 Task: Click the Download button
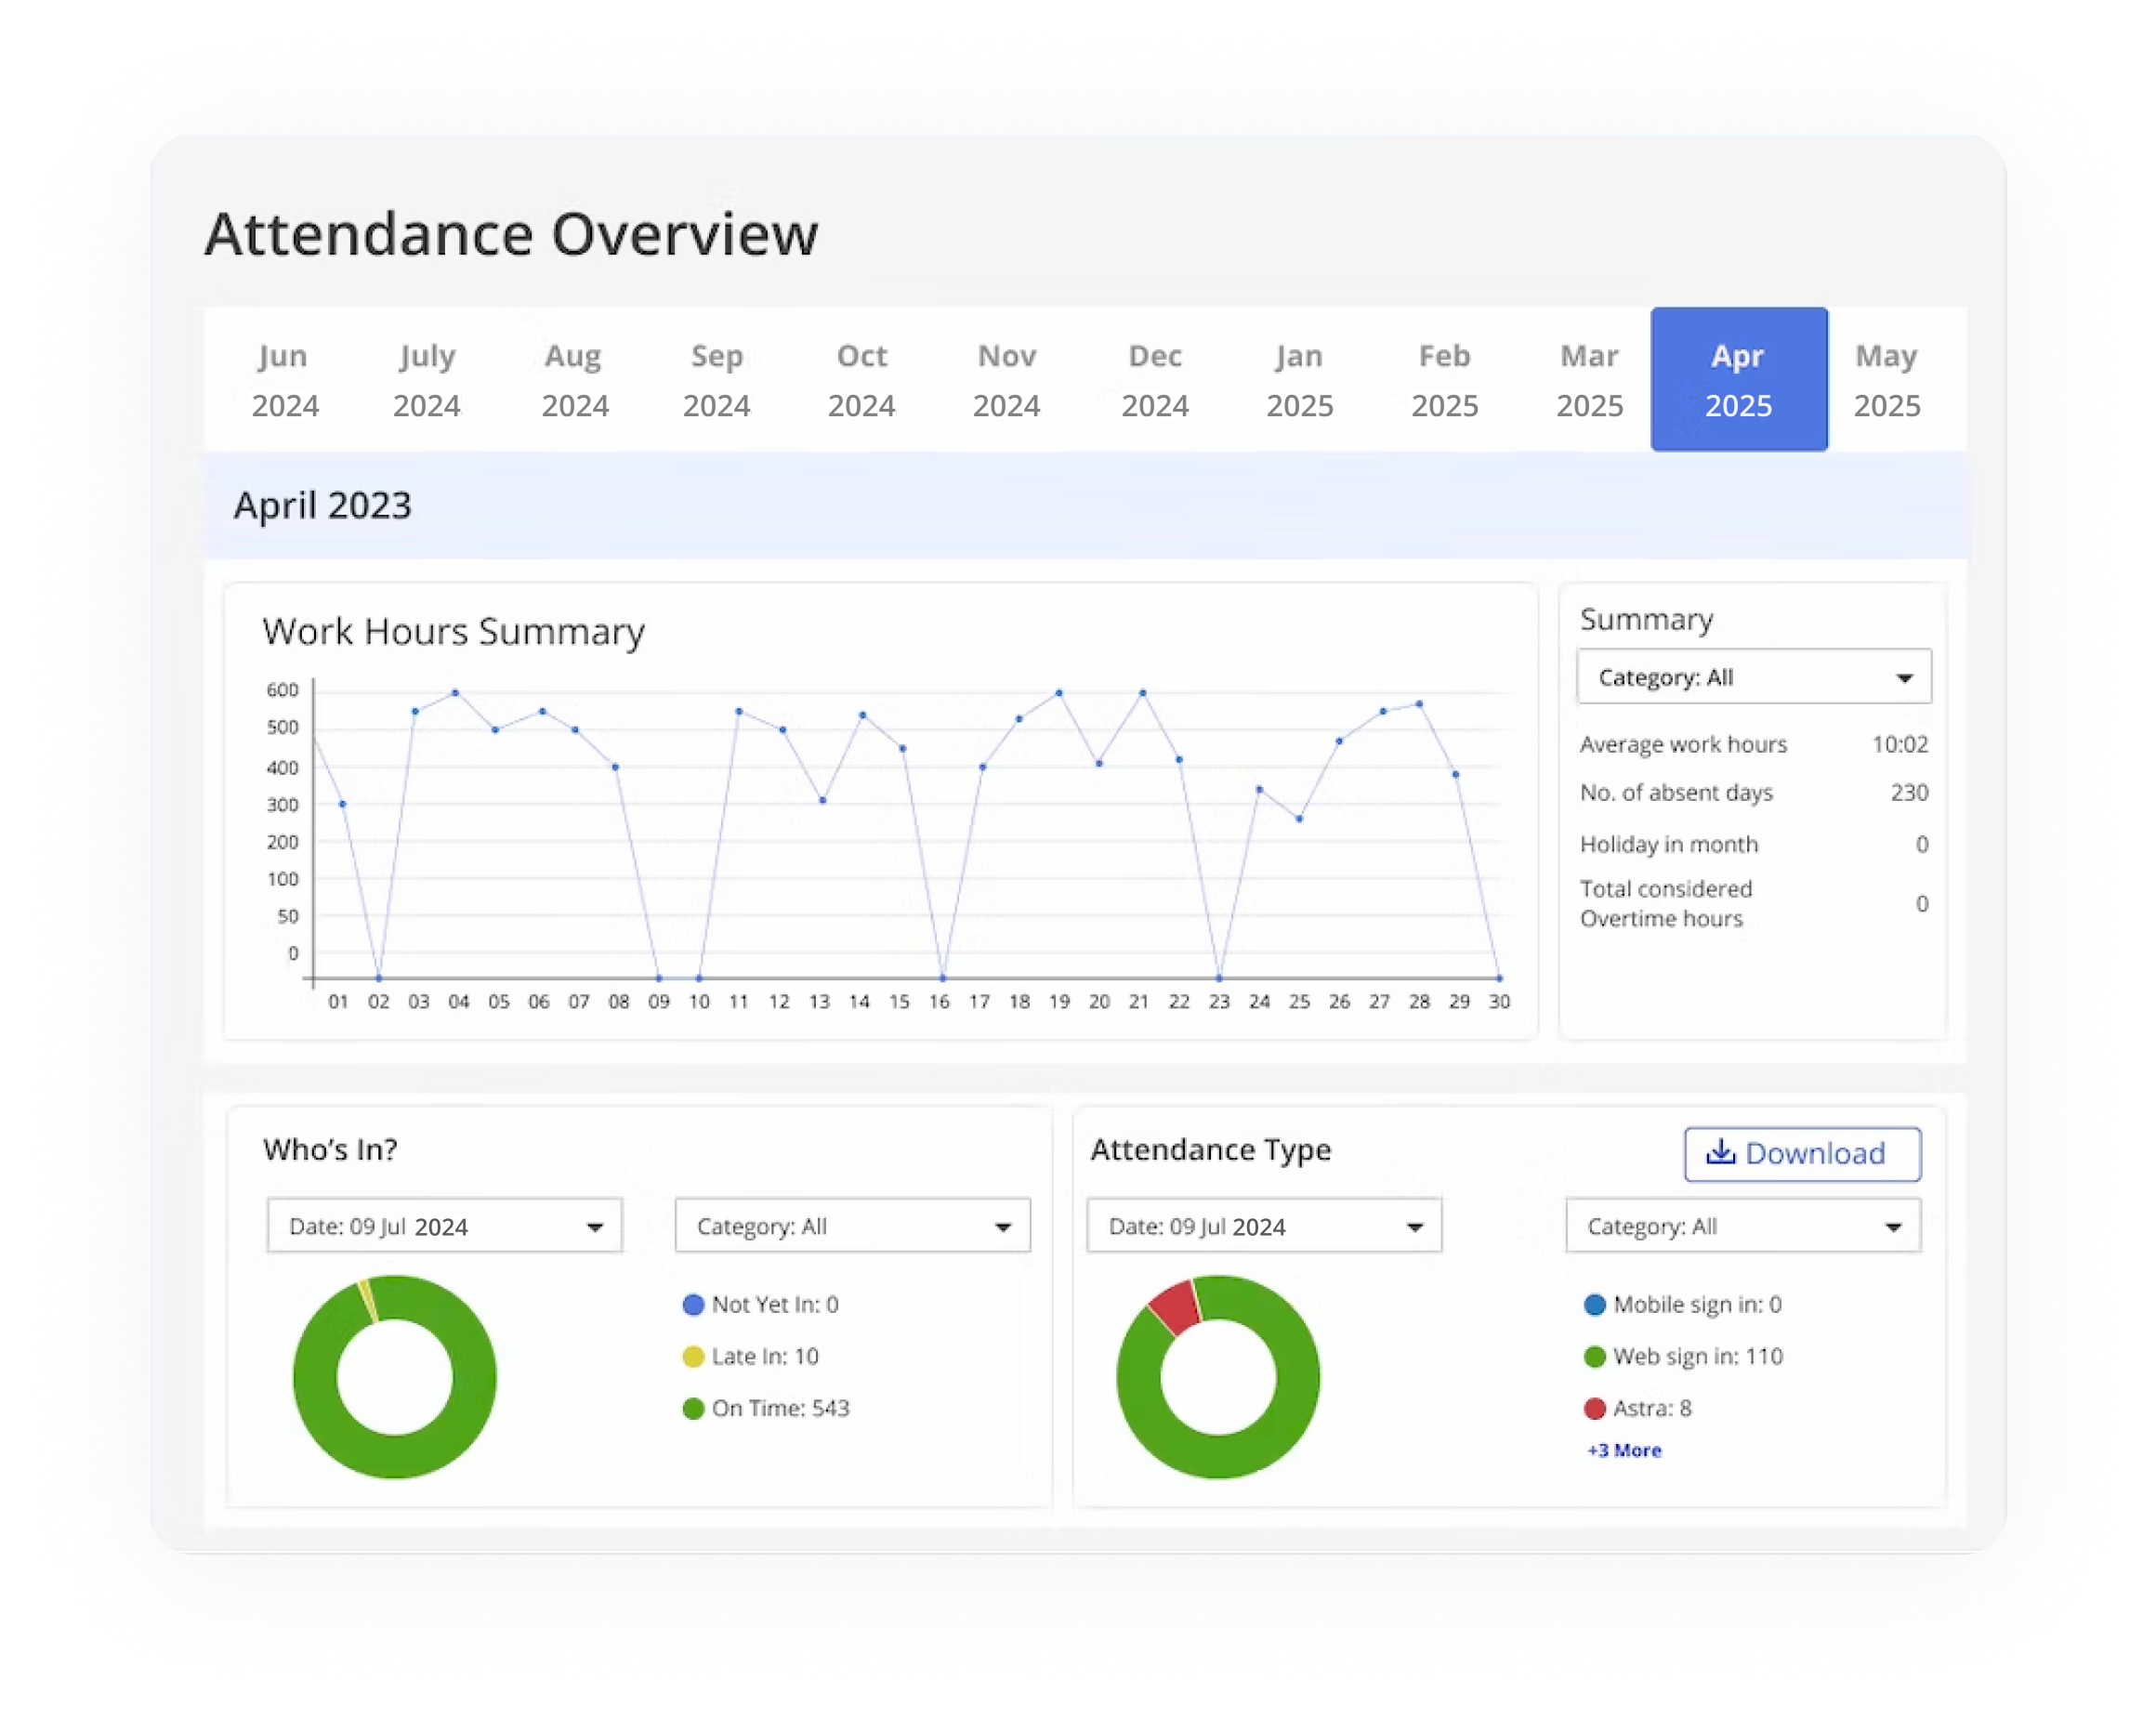(1802, 1153)
